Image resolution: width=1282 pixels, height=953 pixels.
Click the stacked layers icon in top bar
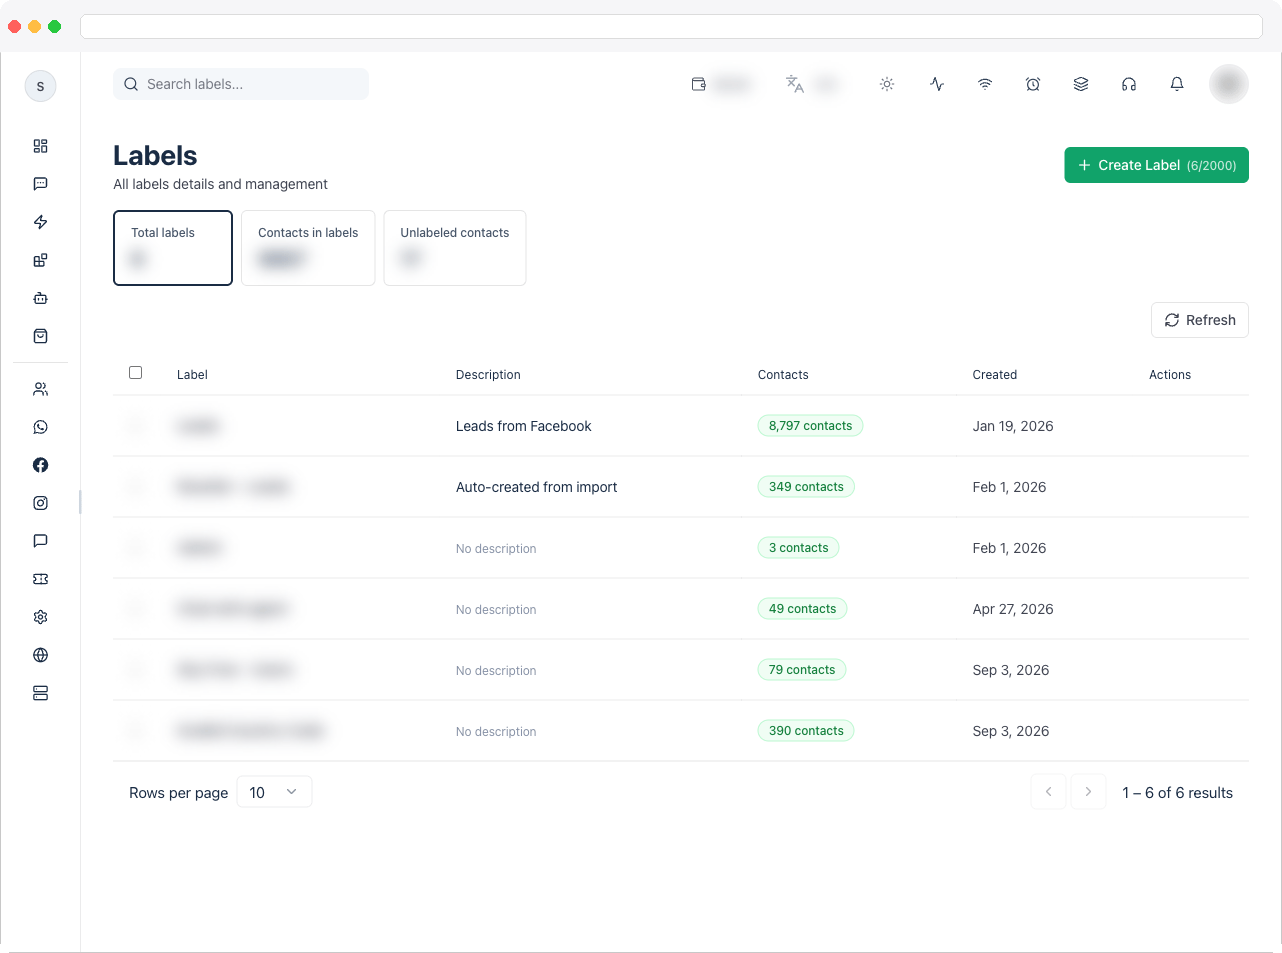coord(1081,84)
